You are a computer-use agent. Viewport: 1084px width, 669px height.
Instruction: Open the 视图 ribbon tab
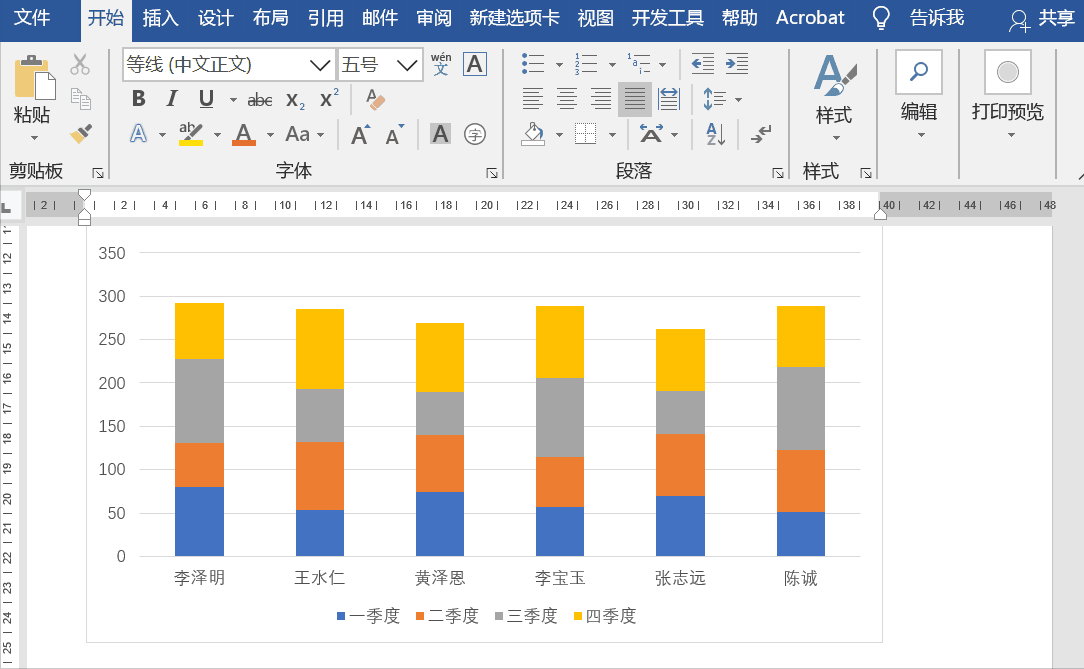[595, 17]
